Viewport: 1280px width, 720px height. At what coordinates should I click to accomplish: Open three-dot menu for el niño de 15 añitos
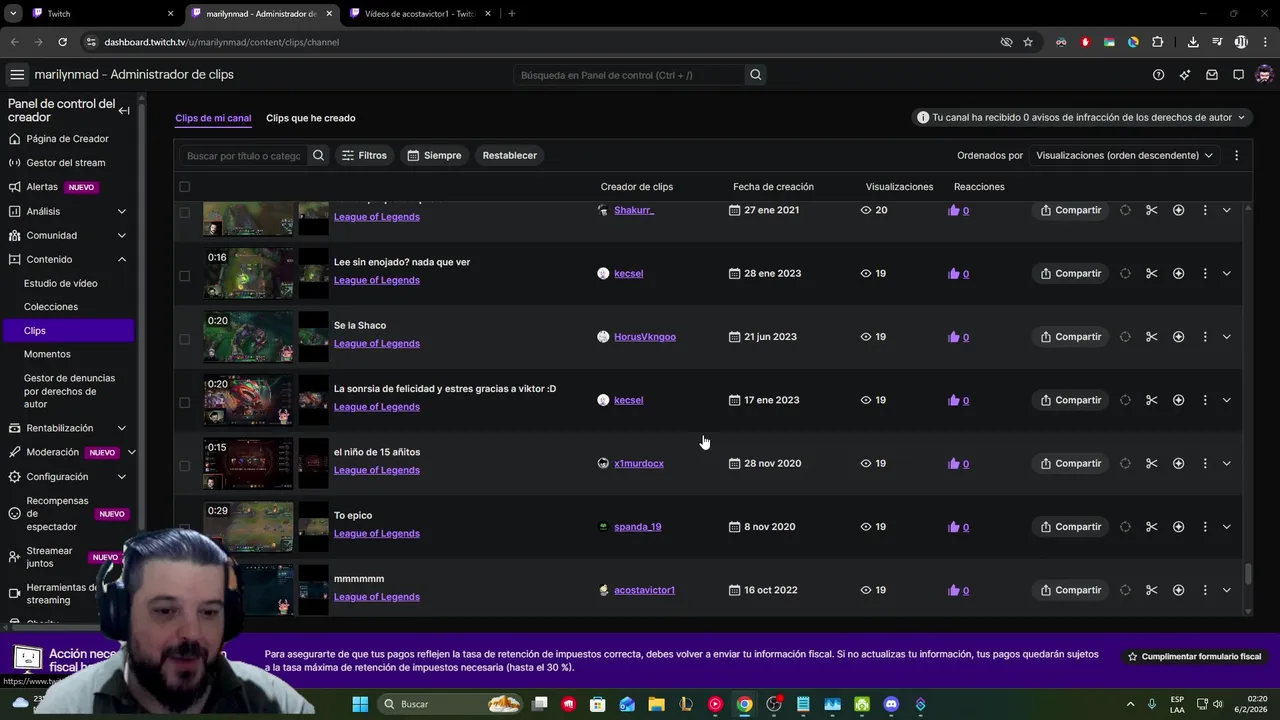[x=1205, y=463]
